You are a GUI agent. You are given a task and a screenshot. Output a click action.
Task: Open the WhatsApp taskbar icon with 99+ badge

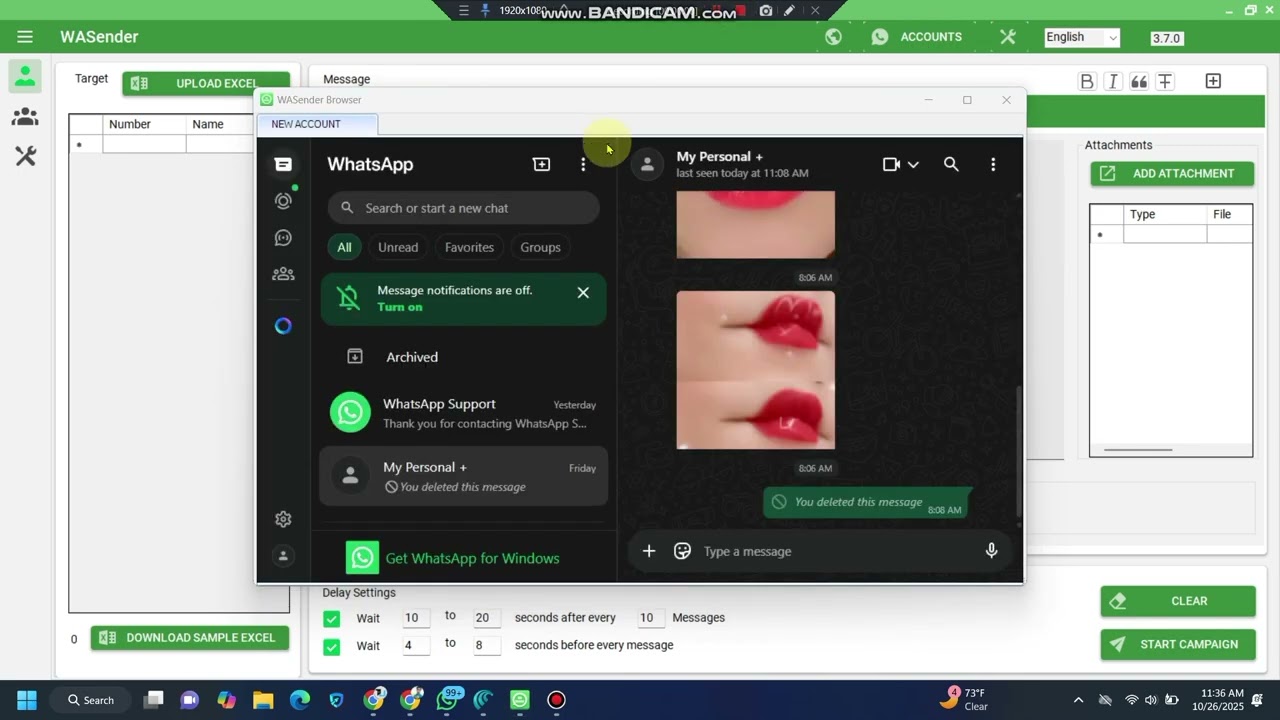(447, 699)
